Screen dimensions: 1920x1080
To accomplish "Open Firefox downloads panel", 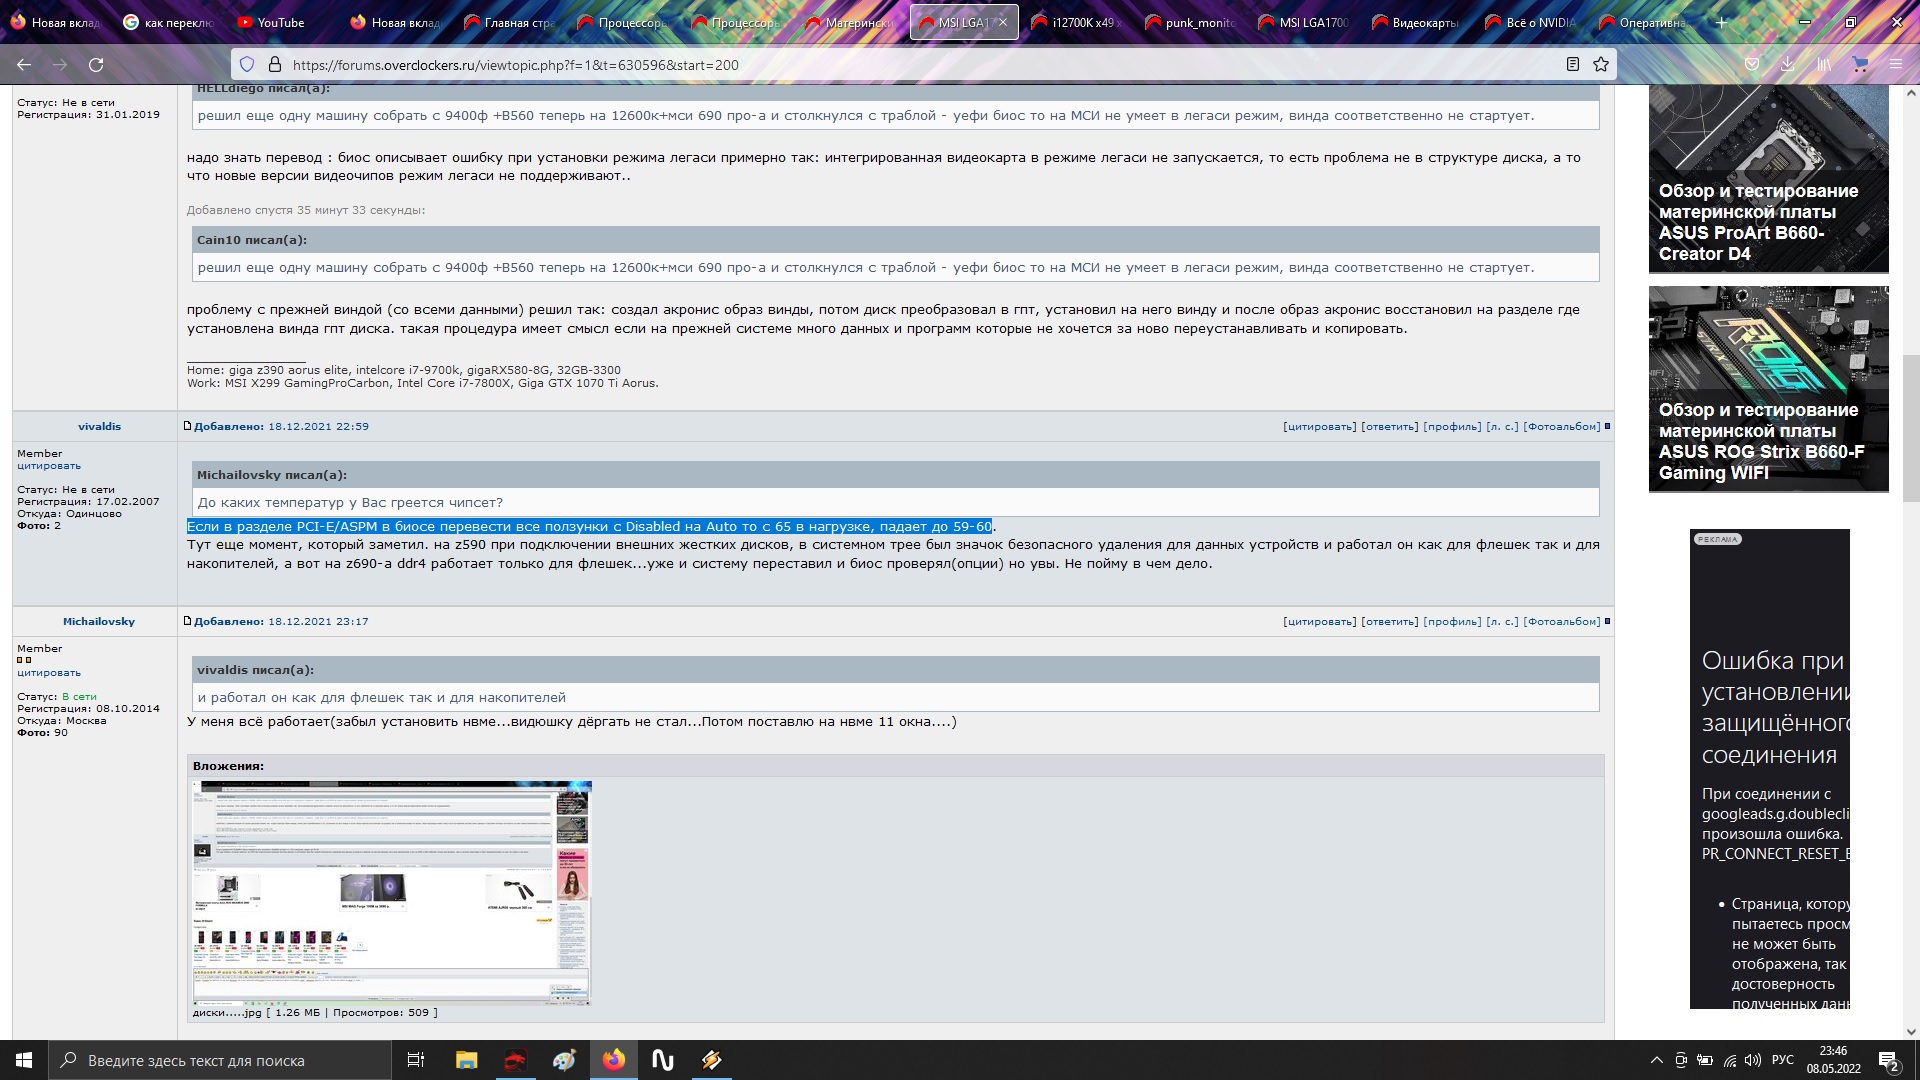I will click(1787, 65).
